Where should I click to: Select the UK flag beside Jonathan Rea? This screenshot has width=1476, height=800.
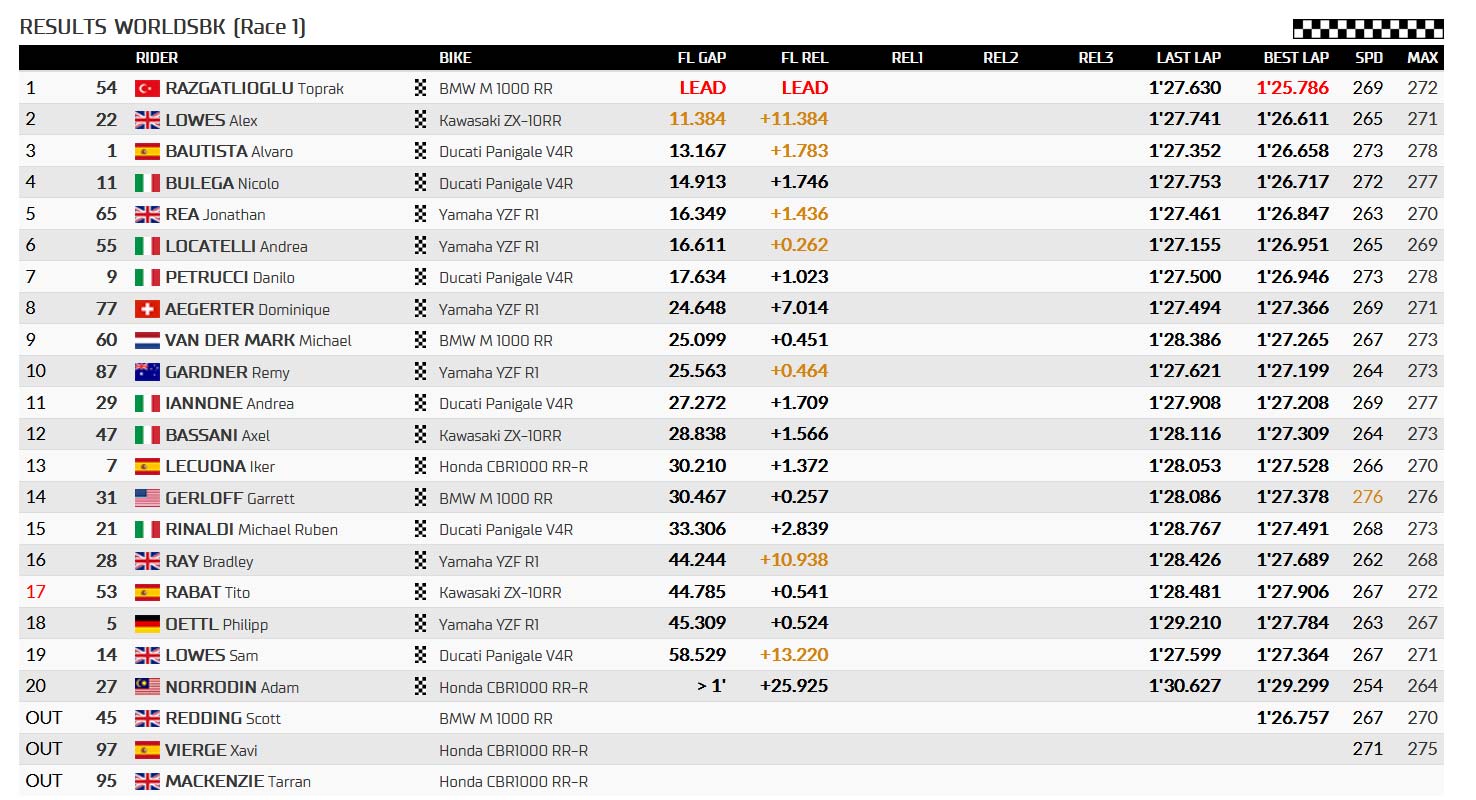point(147,214)
